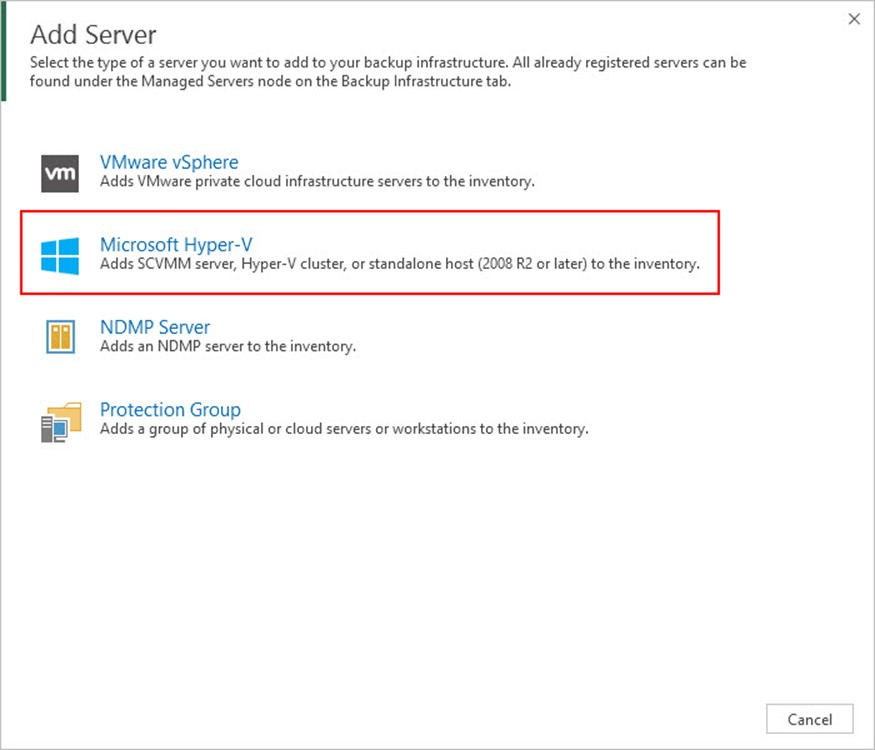
Task: Click 'Adds a group of physical or cloud servers' text
Action: 344,429
